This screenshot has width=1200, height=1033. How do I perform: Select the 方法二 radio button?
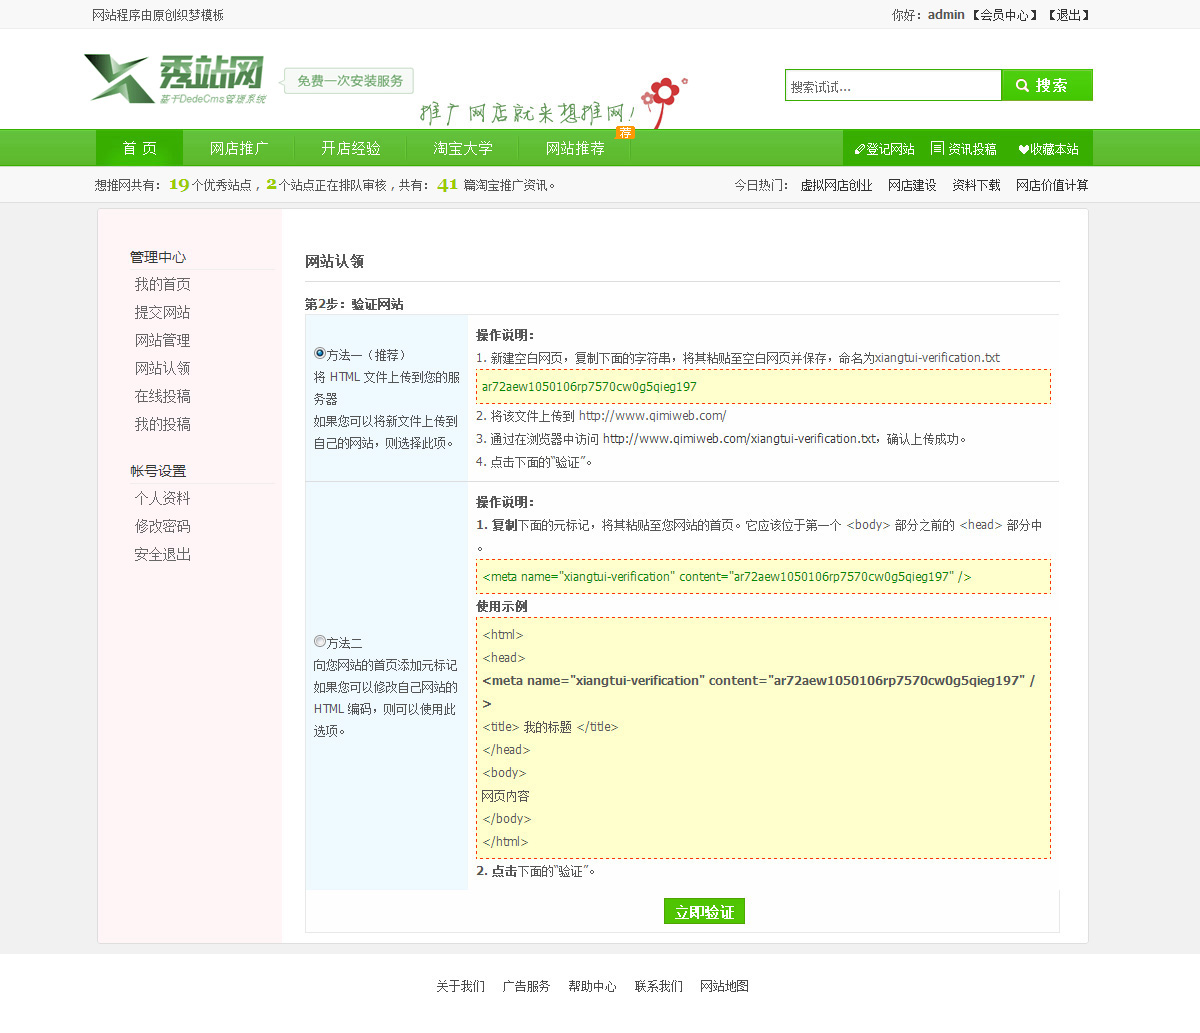(x=320, y=642)
